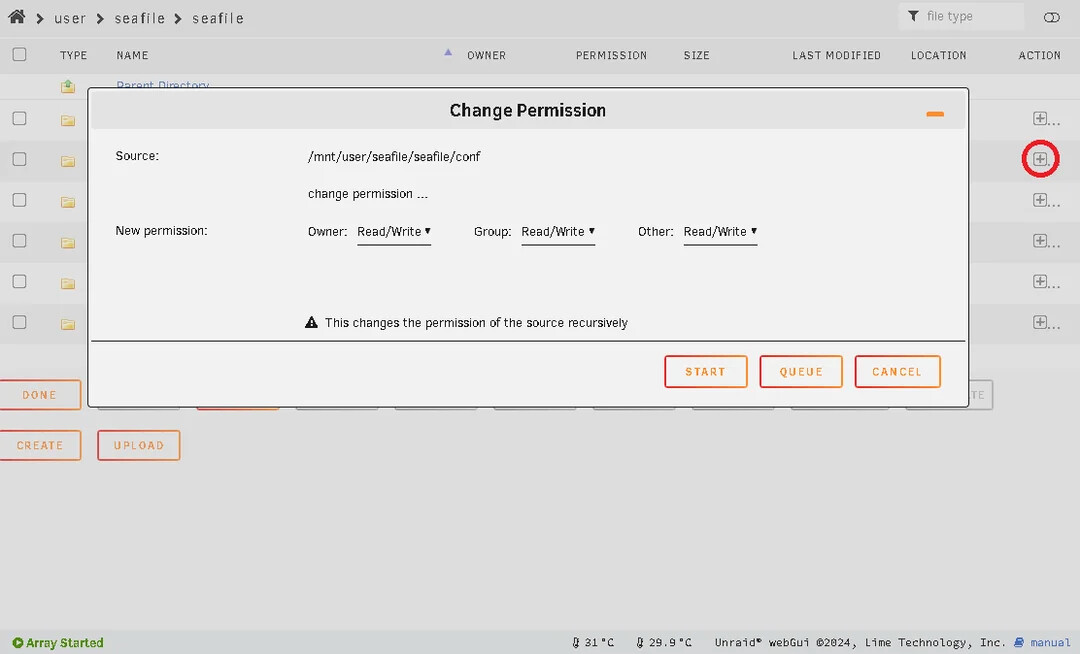
Task: Click the Parent Directory up-folder icon
Action: 68,86
